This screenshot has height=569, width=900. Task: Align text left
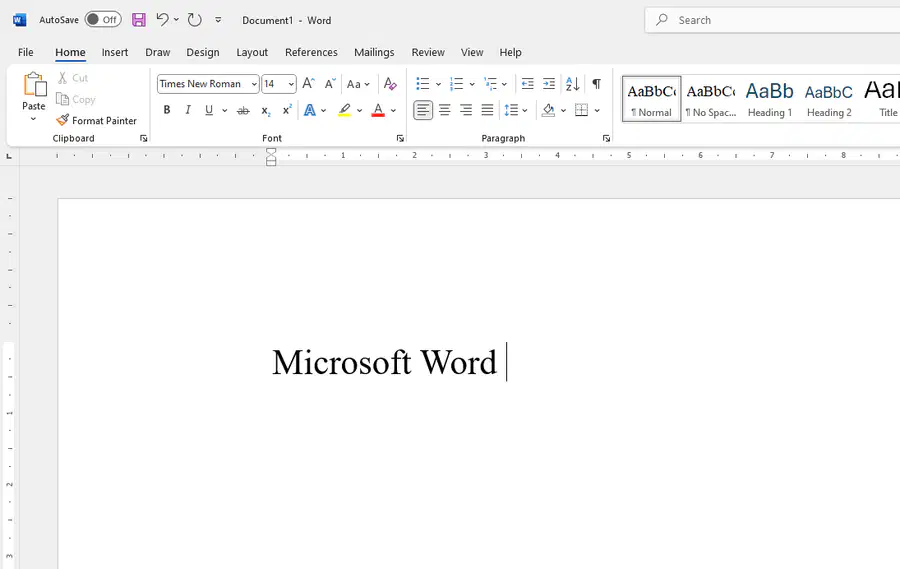[x=423, y=110]
